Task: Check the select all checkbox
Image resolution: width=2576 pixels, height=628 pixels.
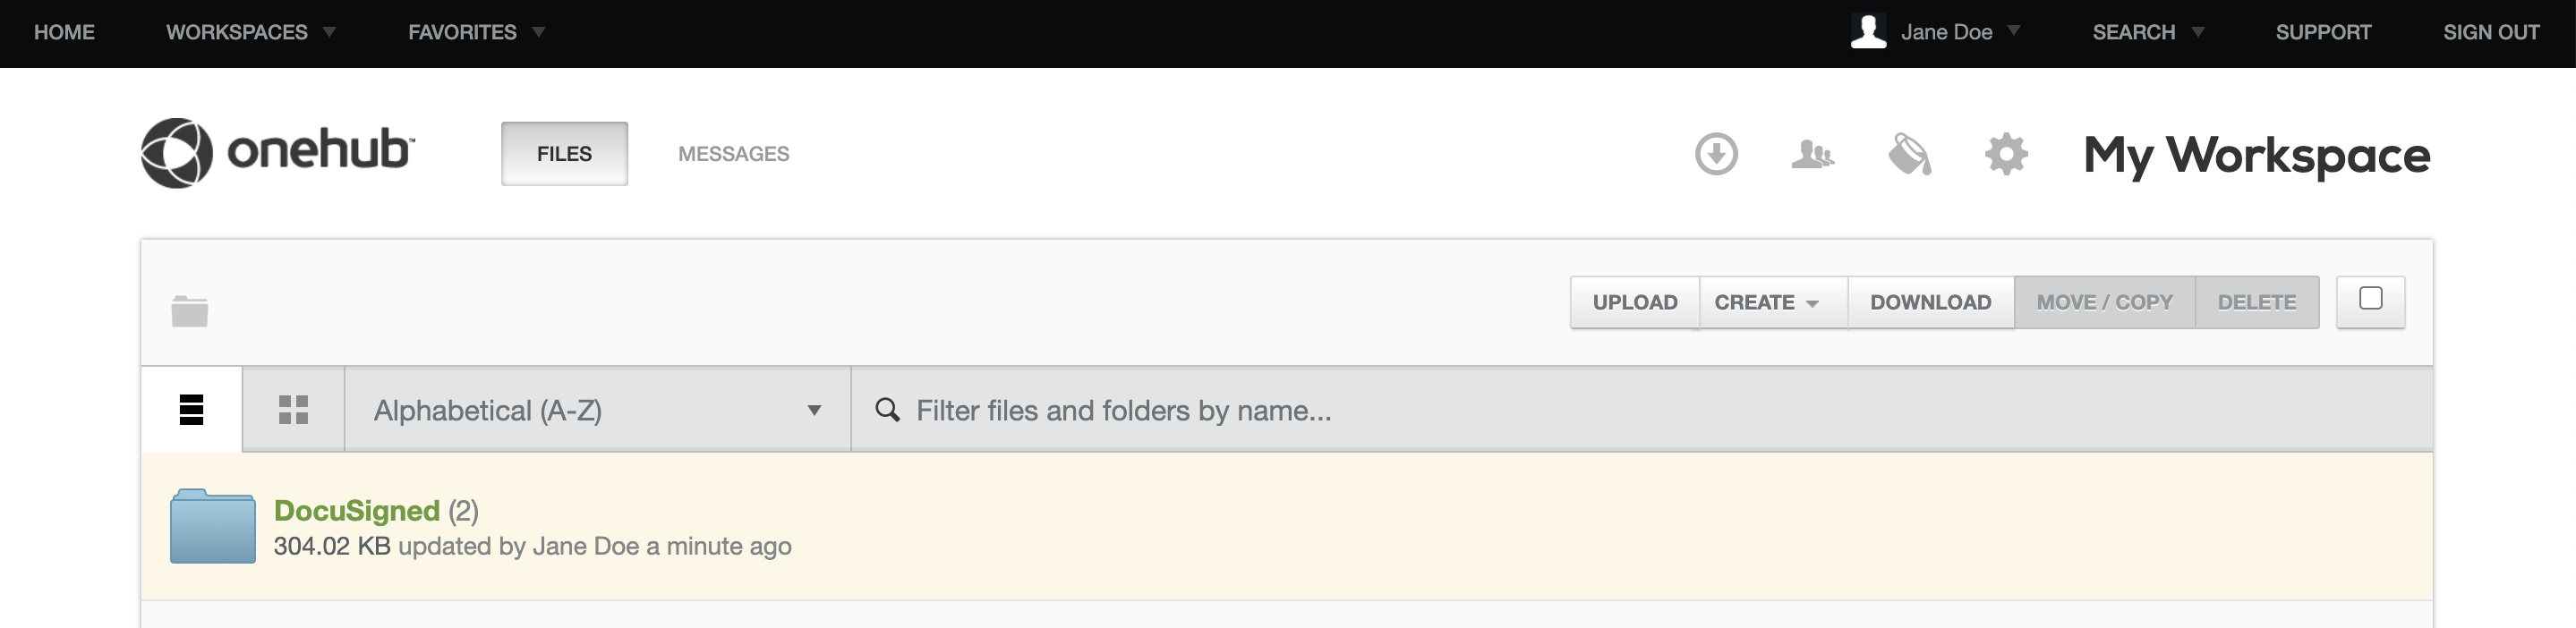Action: tap(2370, 299)
